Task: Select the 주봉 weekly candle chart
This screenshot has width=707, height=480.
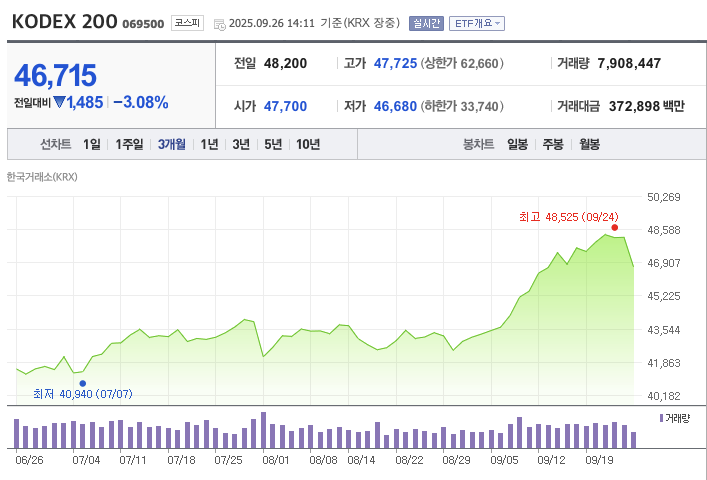Action: click(553, 144)
